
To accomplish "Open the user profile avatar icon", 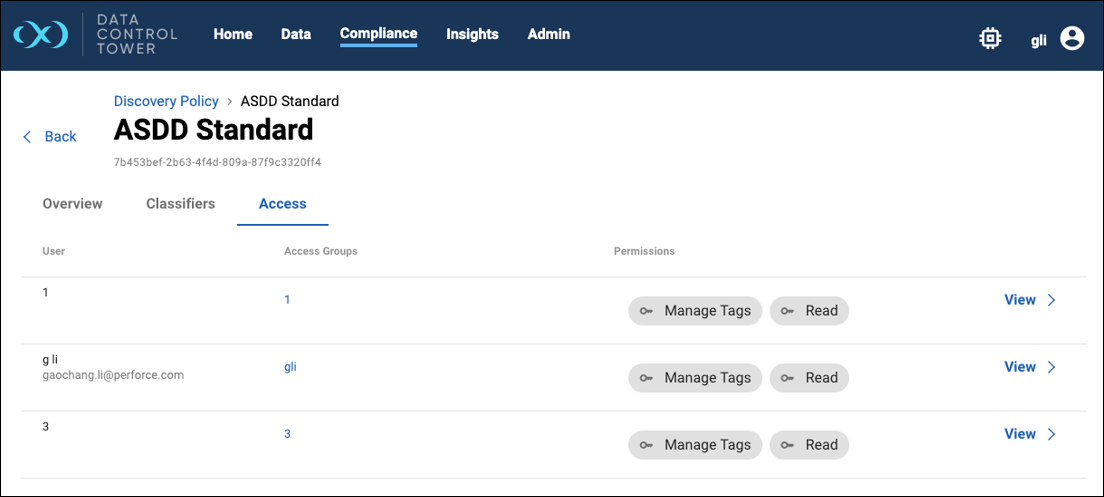I will click(1072, 38).
